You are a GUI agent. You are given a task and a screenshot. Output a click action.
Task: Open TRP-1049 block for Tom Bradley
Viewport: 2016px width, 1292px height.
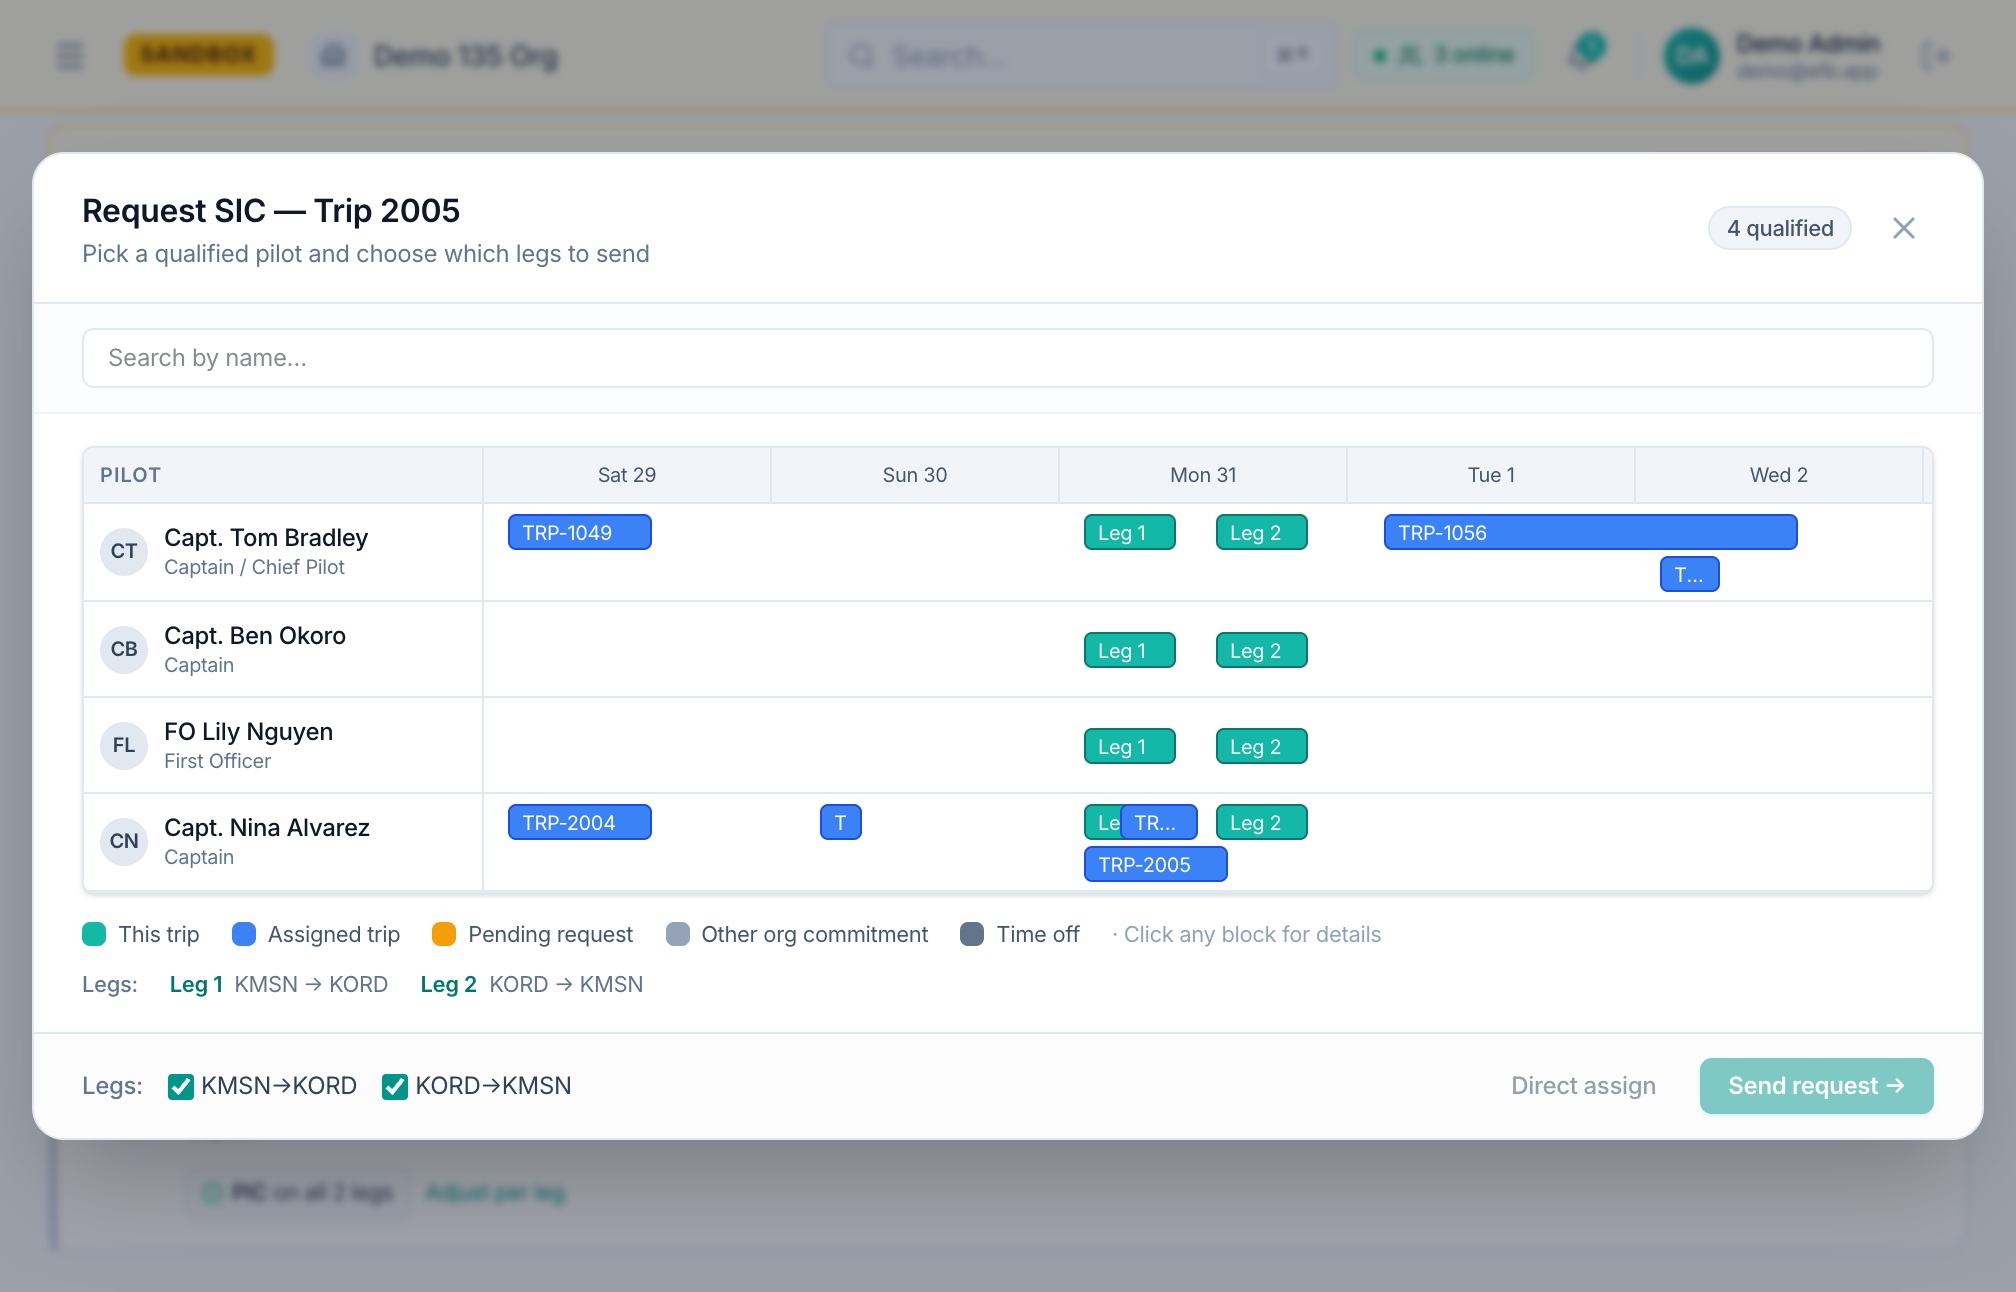[580, 533]
